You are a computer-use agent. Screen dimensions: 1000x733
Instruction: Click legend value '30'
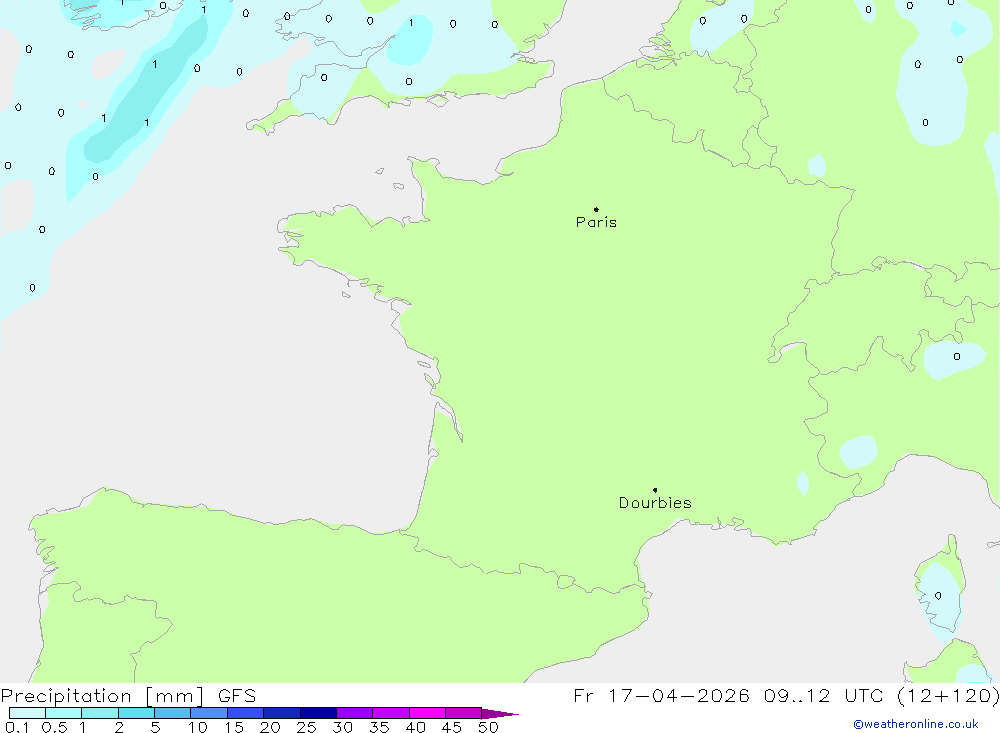coord(343,727)
